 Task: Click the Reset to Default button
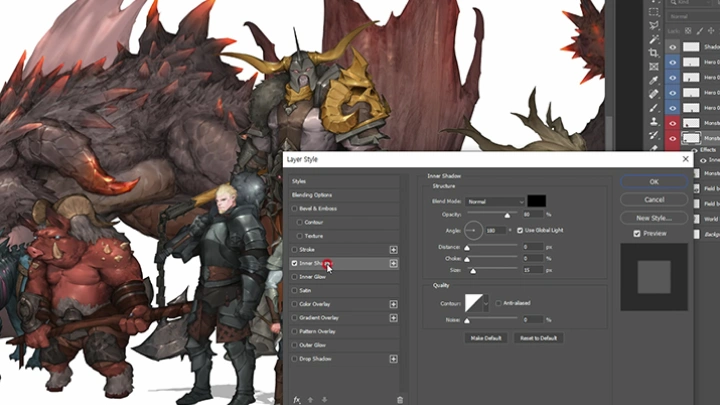click(538, 338)
